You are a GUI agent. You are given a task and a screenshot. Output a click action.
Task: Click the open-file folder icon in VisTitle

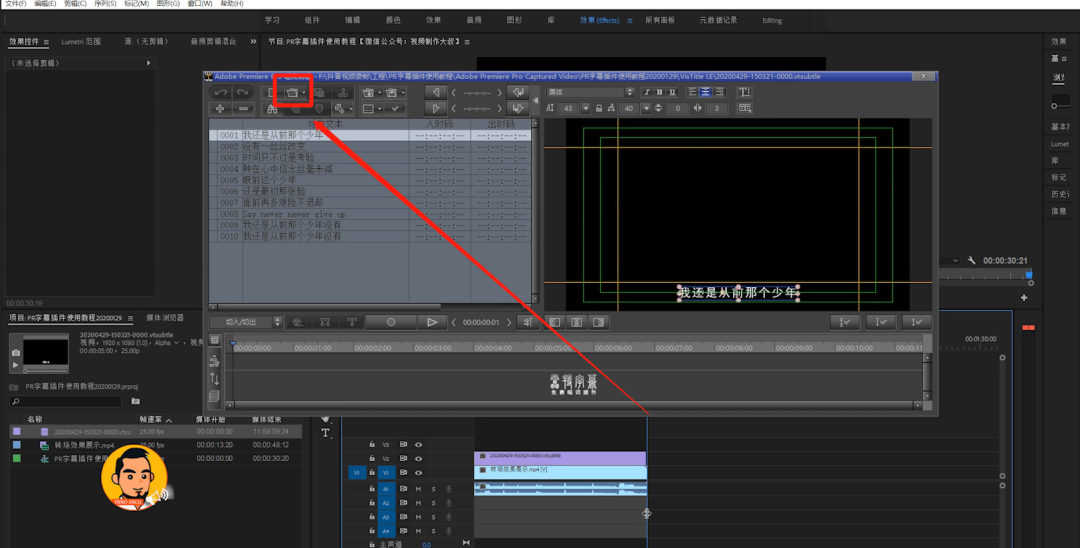pyautogui.click(x=292, y=92)
